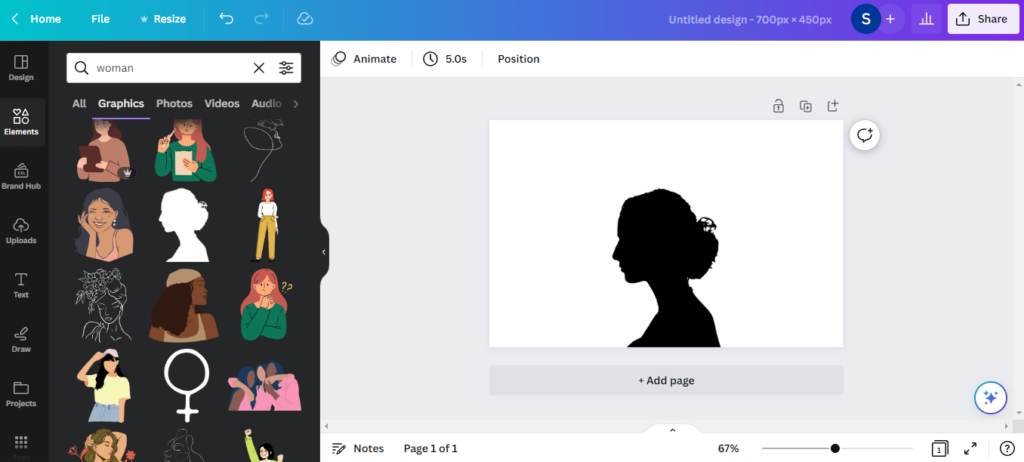Click the + Add page button

click(666, 380)
